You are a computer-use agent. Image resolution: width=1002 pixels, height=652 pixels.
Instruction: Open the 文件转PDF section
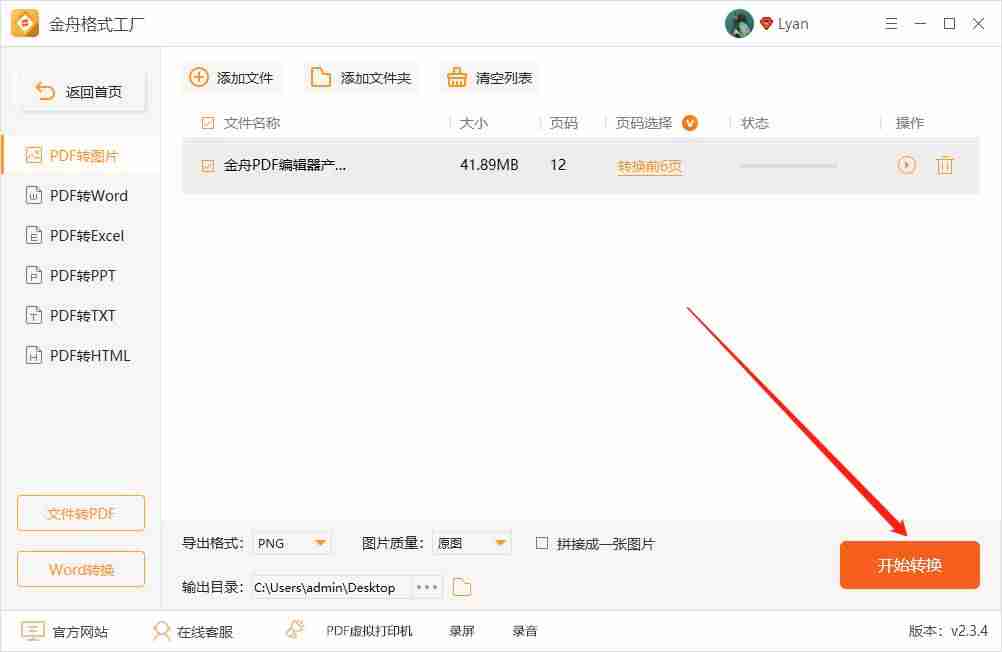(81, 513)
